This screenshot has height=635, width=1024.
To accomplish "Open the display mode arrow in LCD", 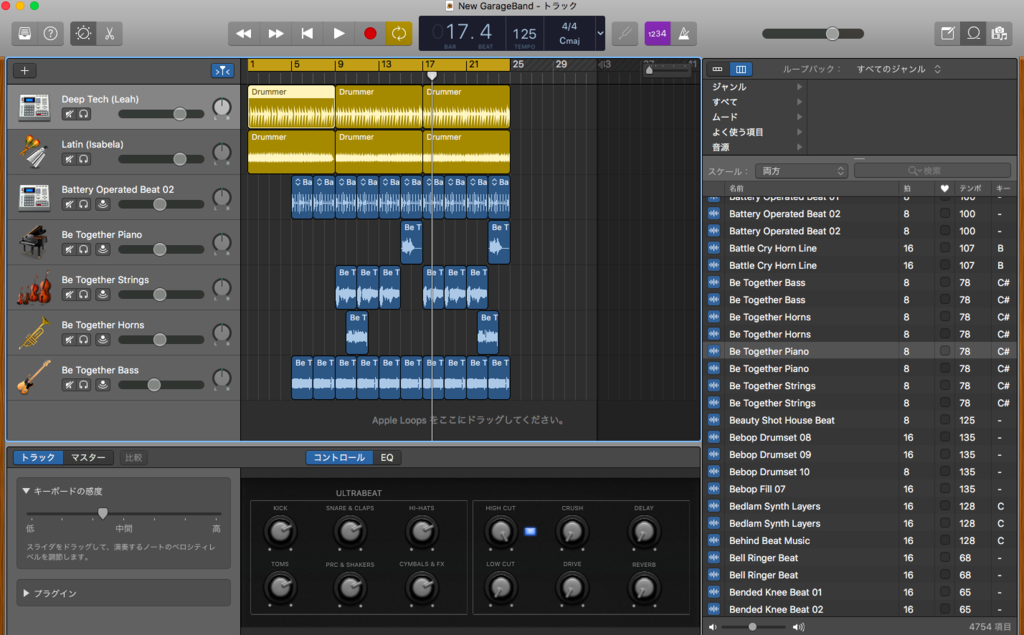I will (600, 33).
